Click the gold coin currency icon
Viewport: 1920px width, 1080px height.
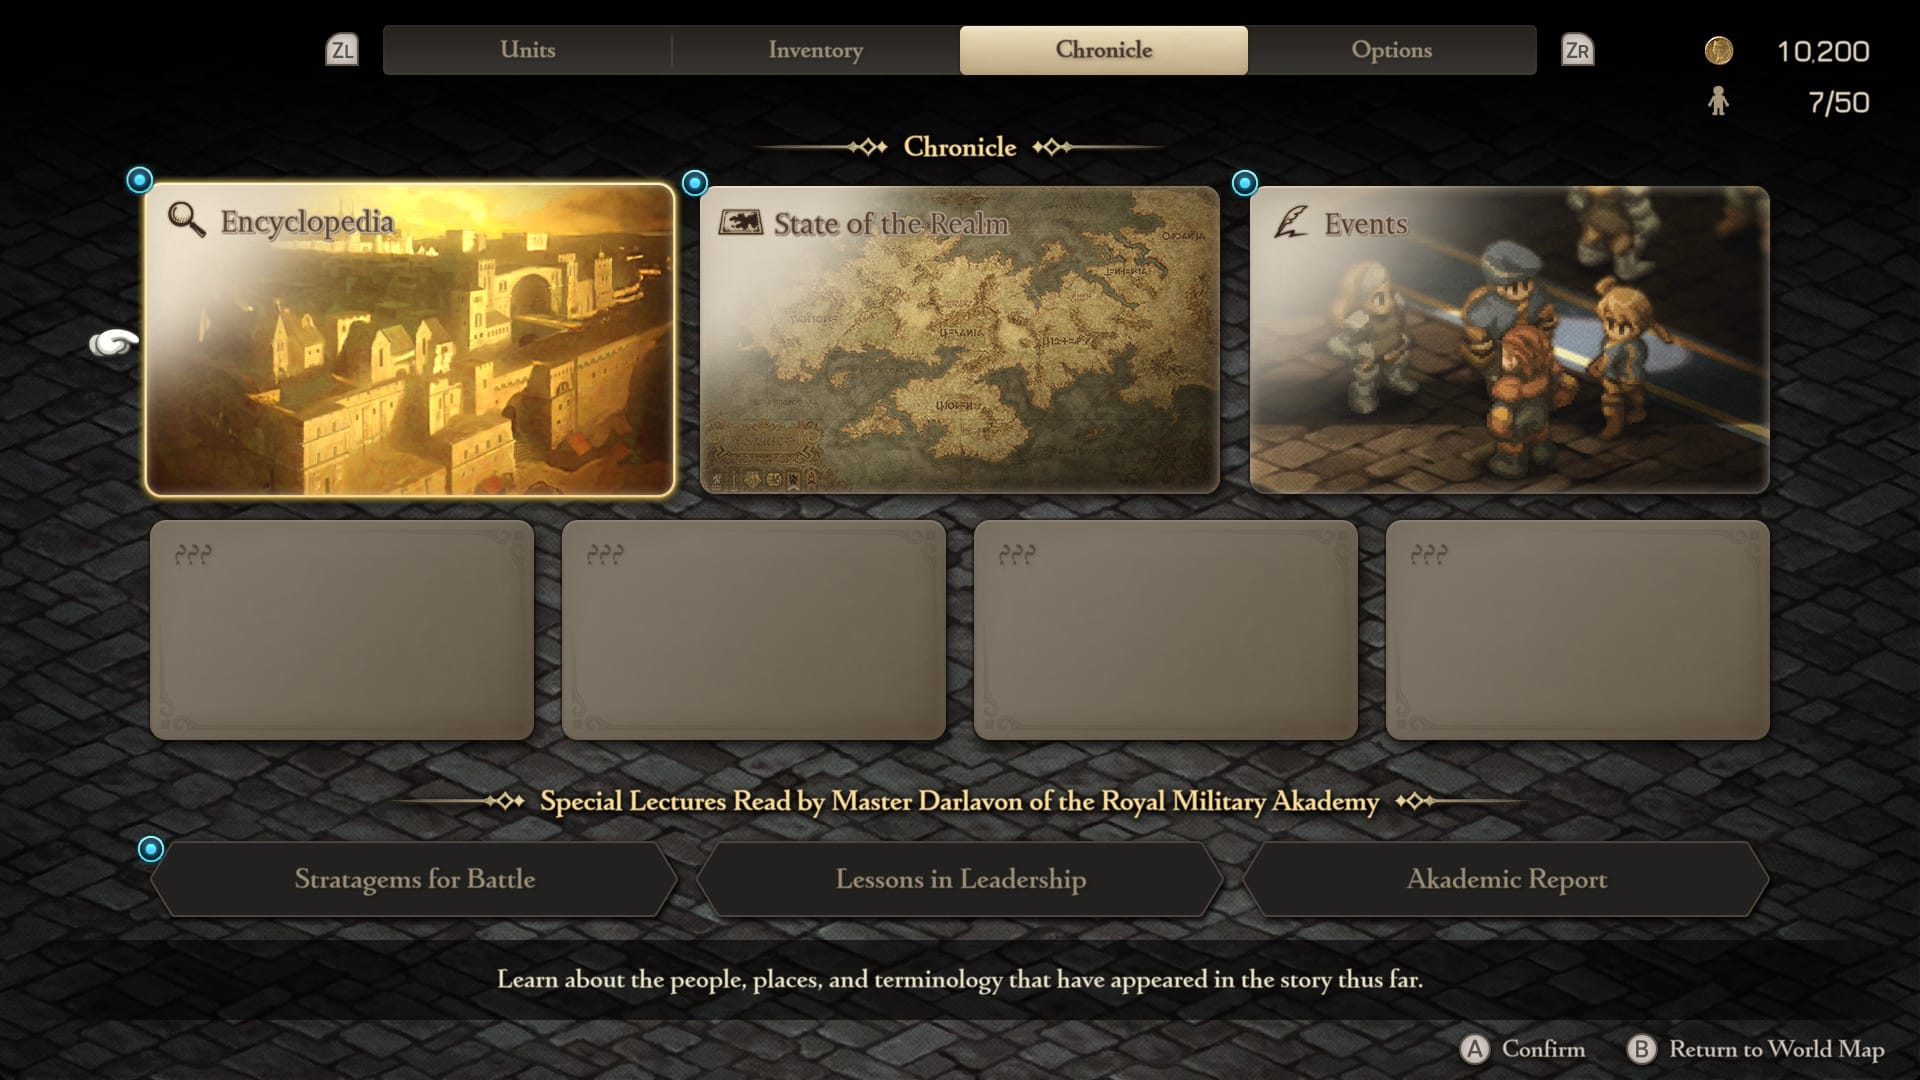[x=1718, y=51]
